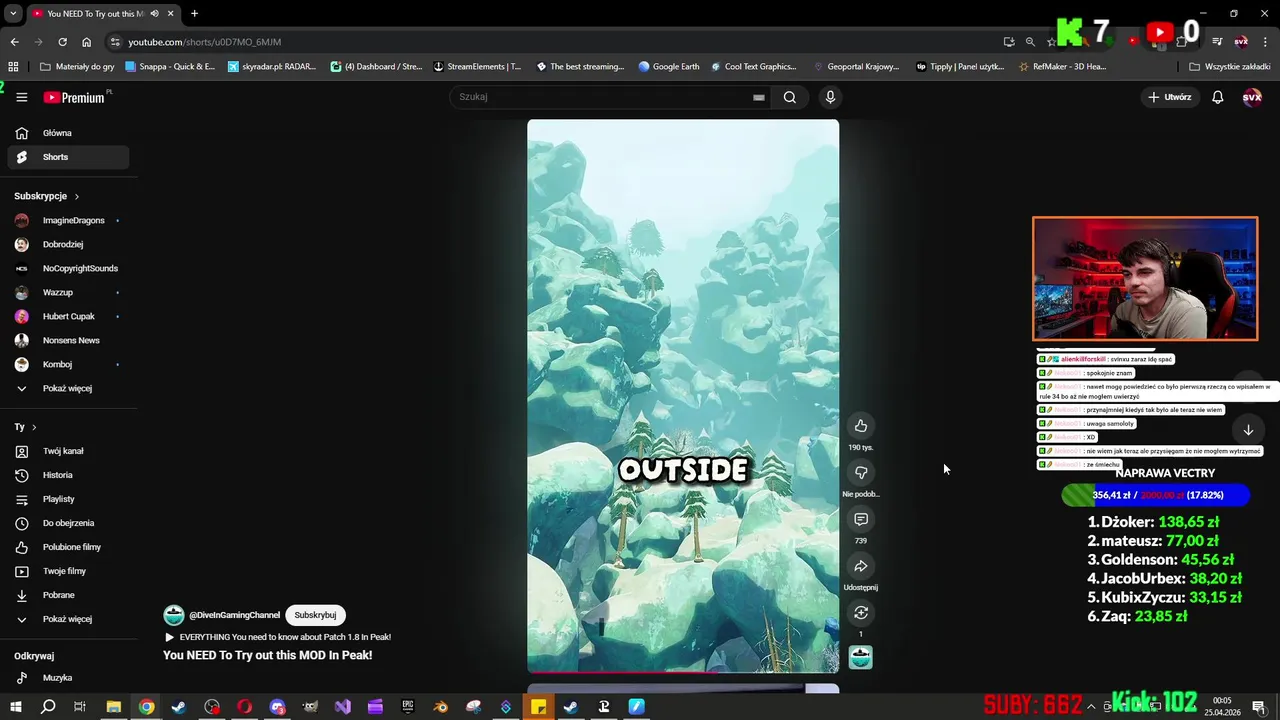Open @DiveInGamingChannel channel link

coord(235,615)
